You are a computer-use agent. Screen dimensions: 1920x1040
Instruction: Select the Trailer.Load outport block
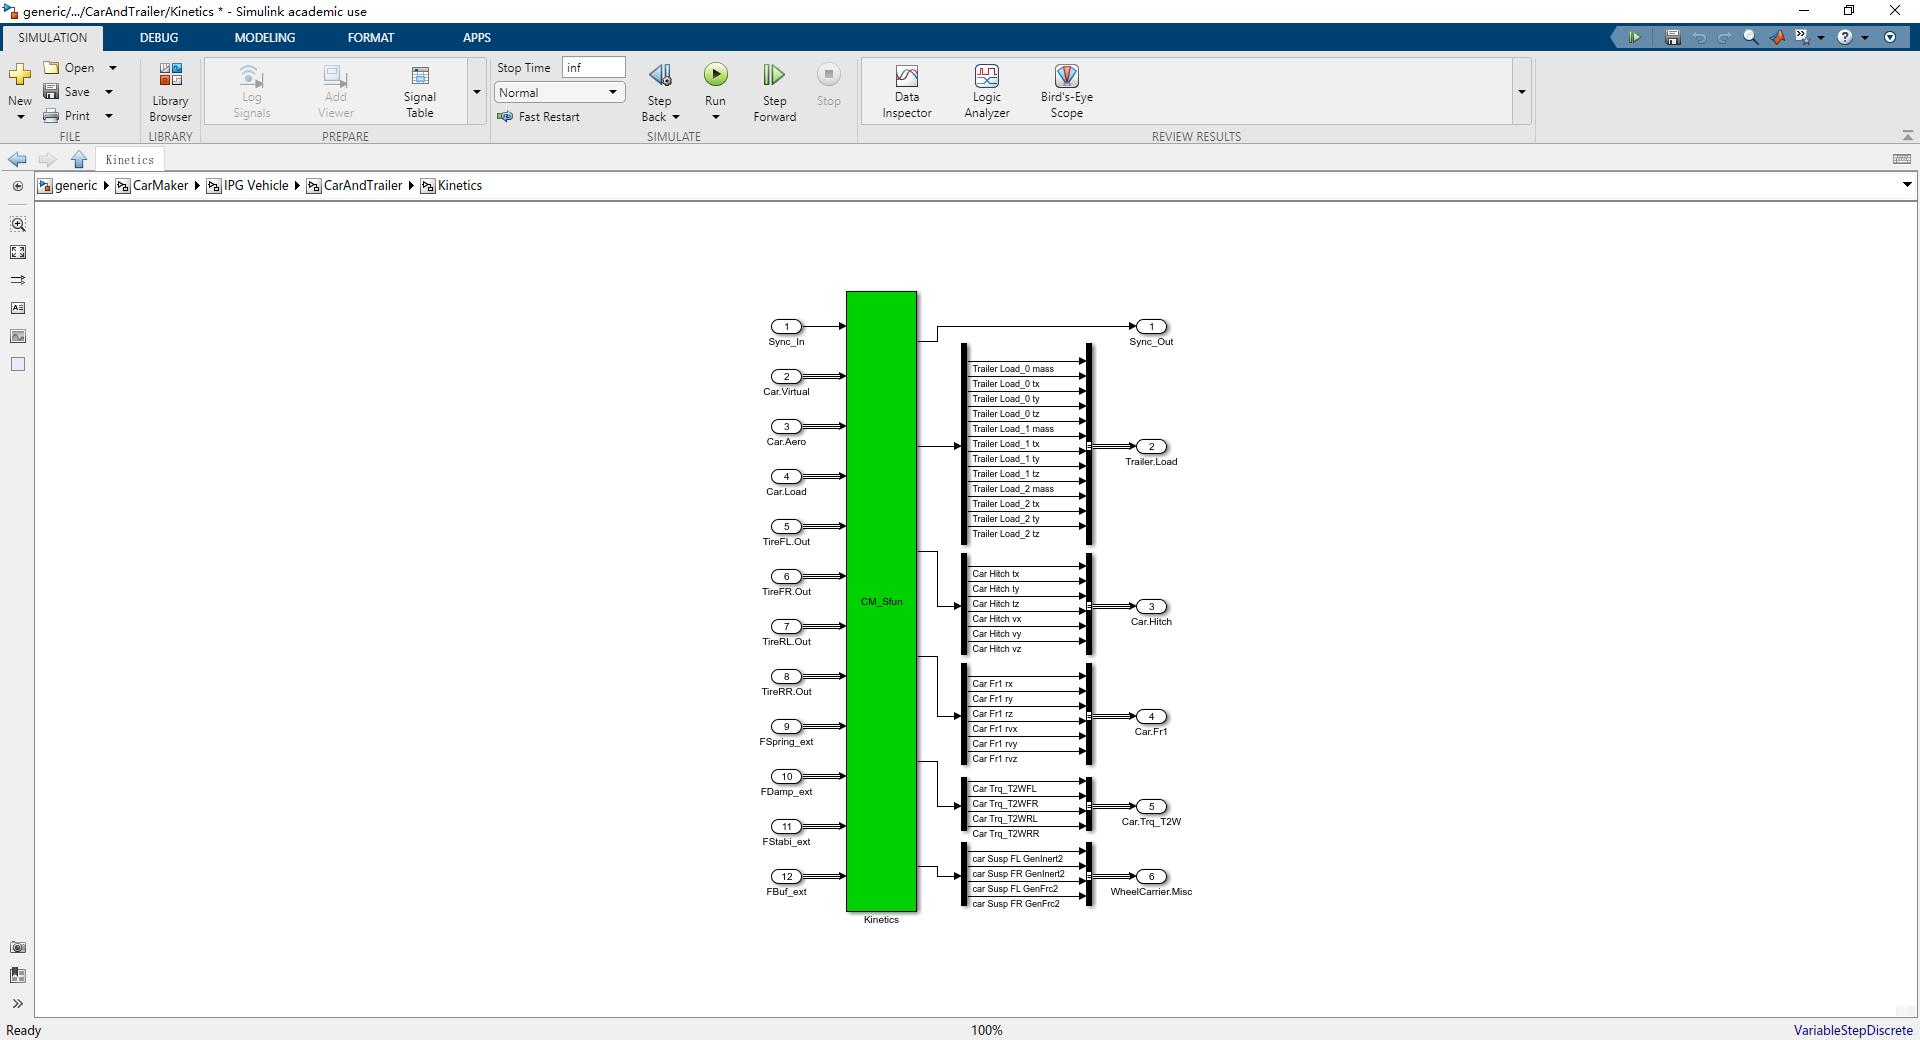click(1151, 447)
